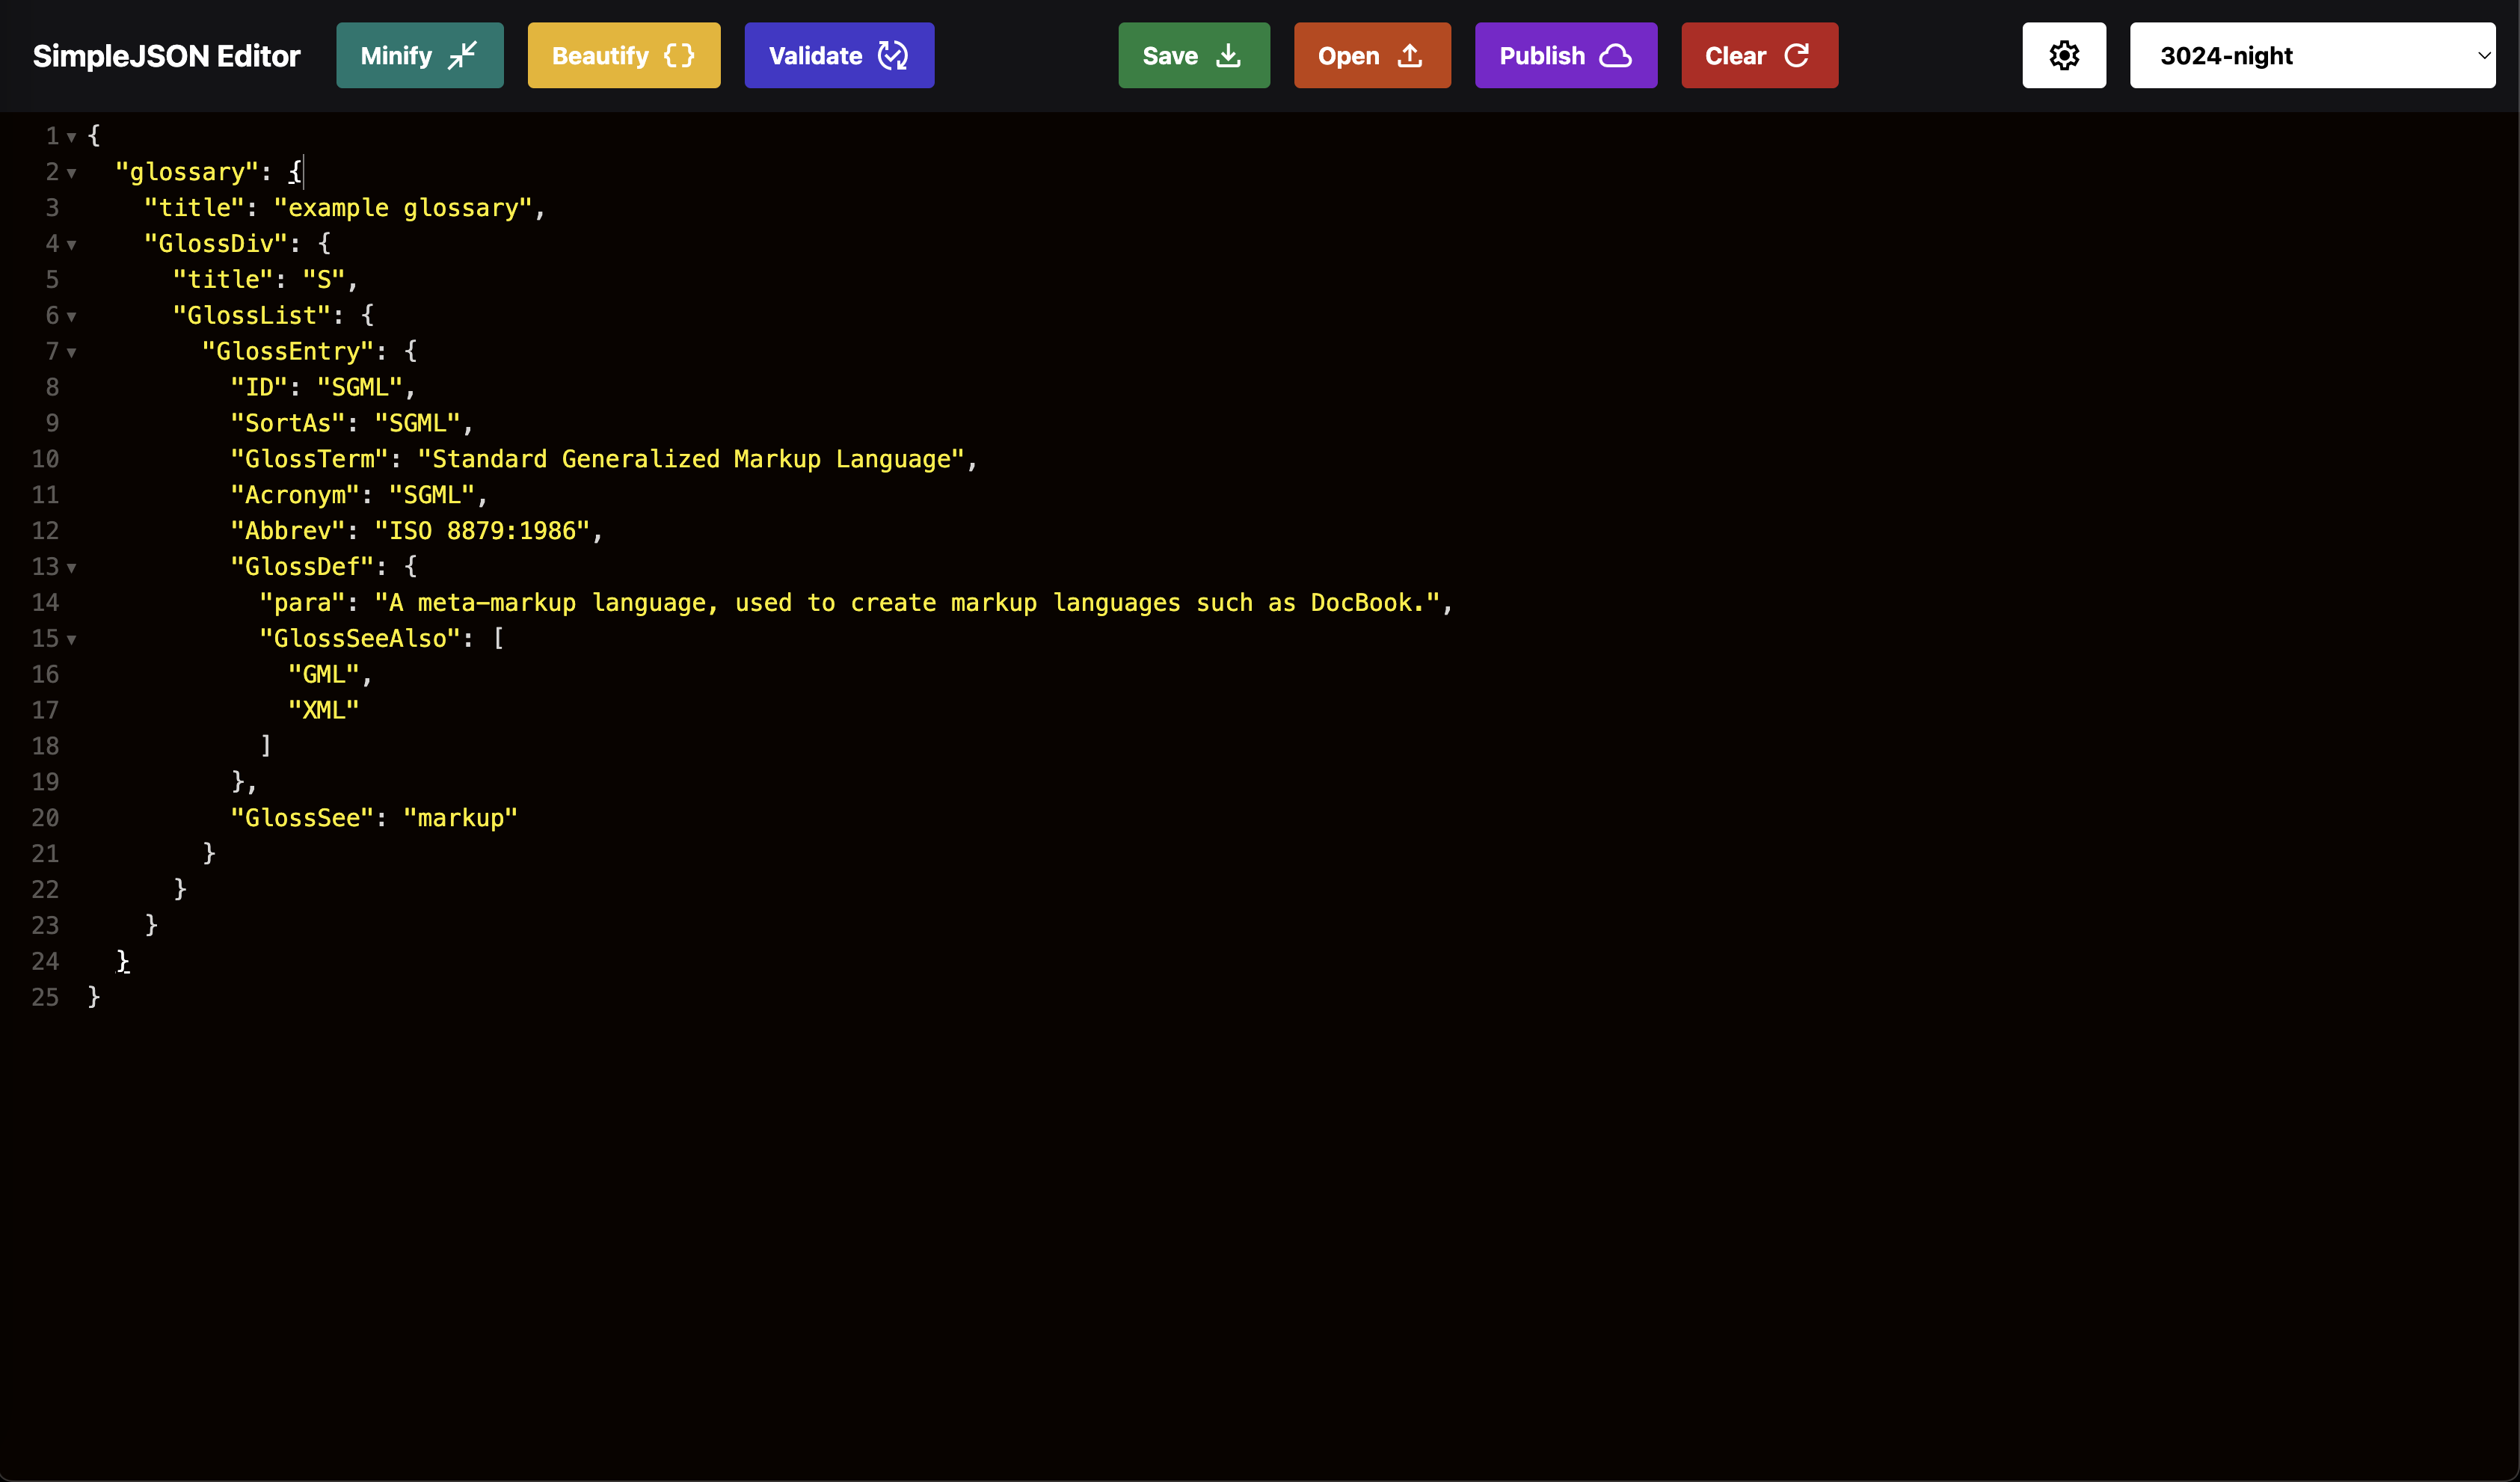Collapse the root object fold arrow on line 1
The height and width of the screenshot is (1482, 2520).
(72, 137)
